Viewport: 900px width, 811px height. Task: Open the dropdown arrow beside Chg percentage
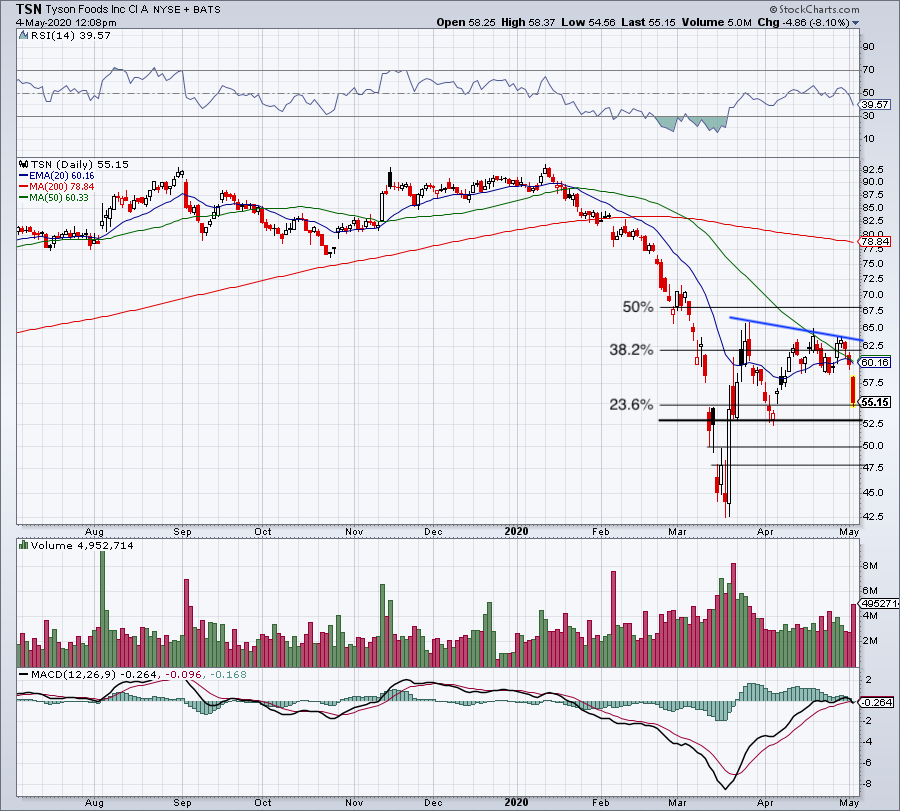pos(856,23)
